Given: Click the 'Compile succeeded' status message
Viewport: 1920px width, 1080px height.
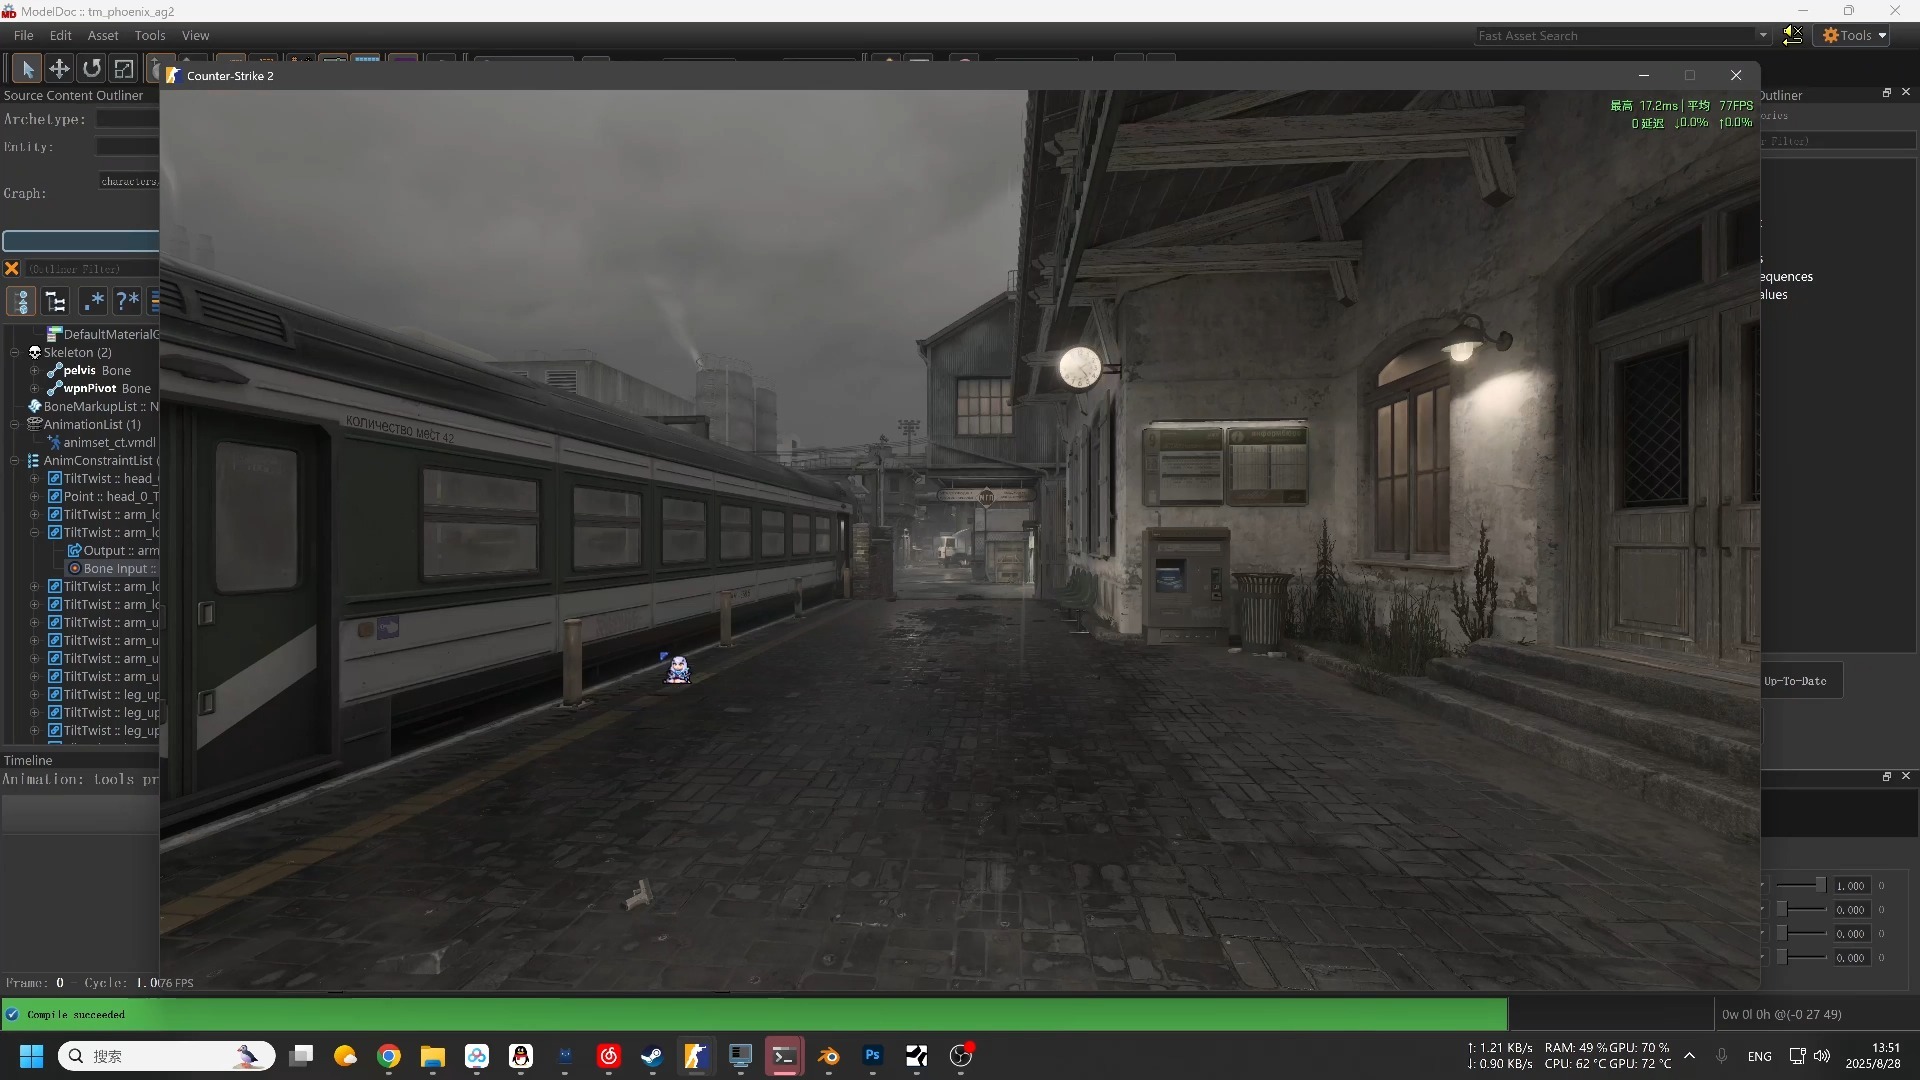Looking at the screenshot, I should click(x=76, y=1015).
